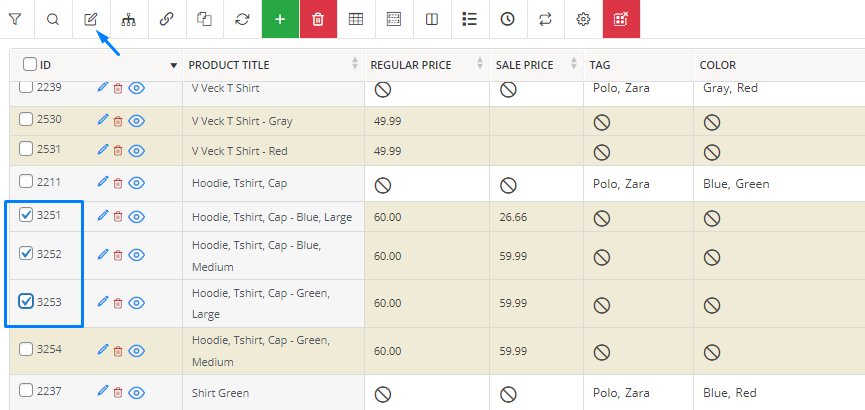Screen dimensions: 865x410
Task: Edit product 2239 with pencil icon
Action: pos(103,87)
